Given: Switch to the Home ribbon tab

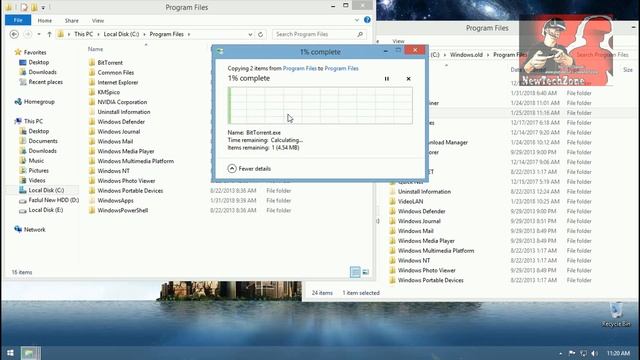Looking at the screenshot, I should click(45, 20).
